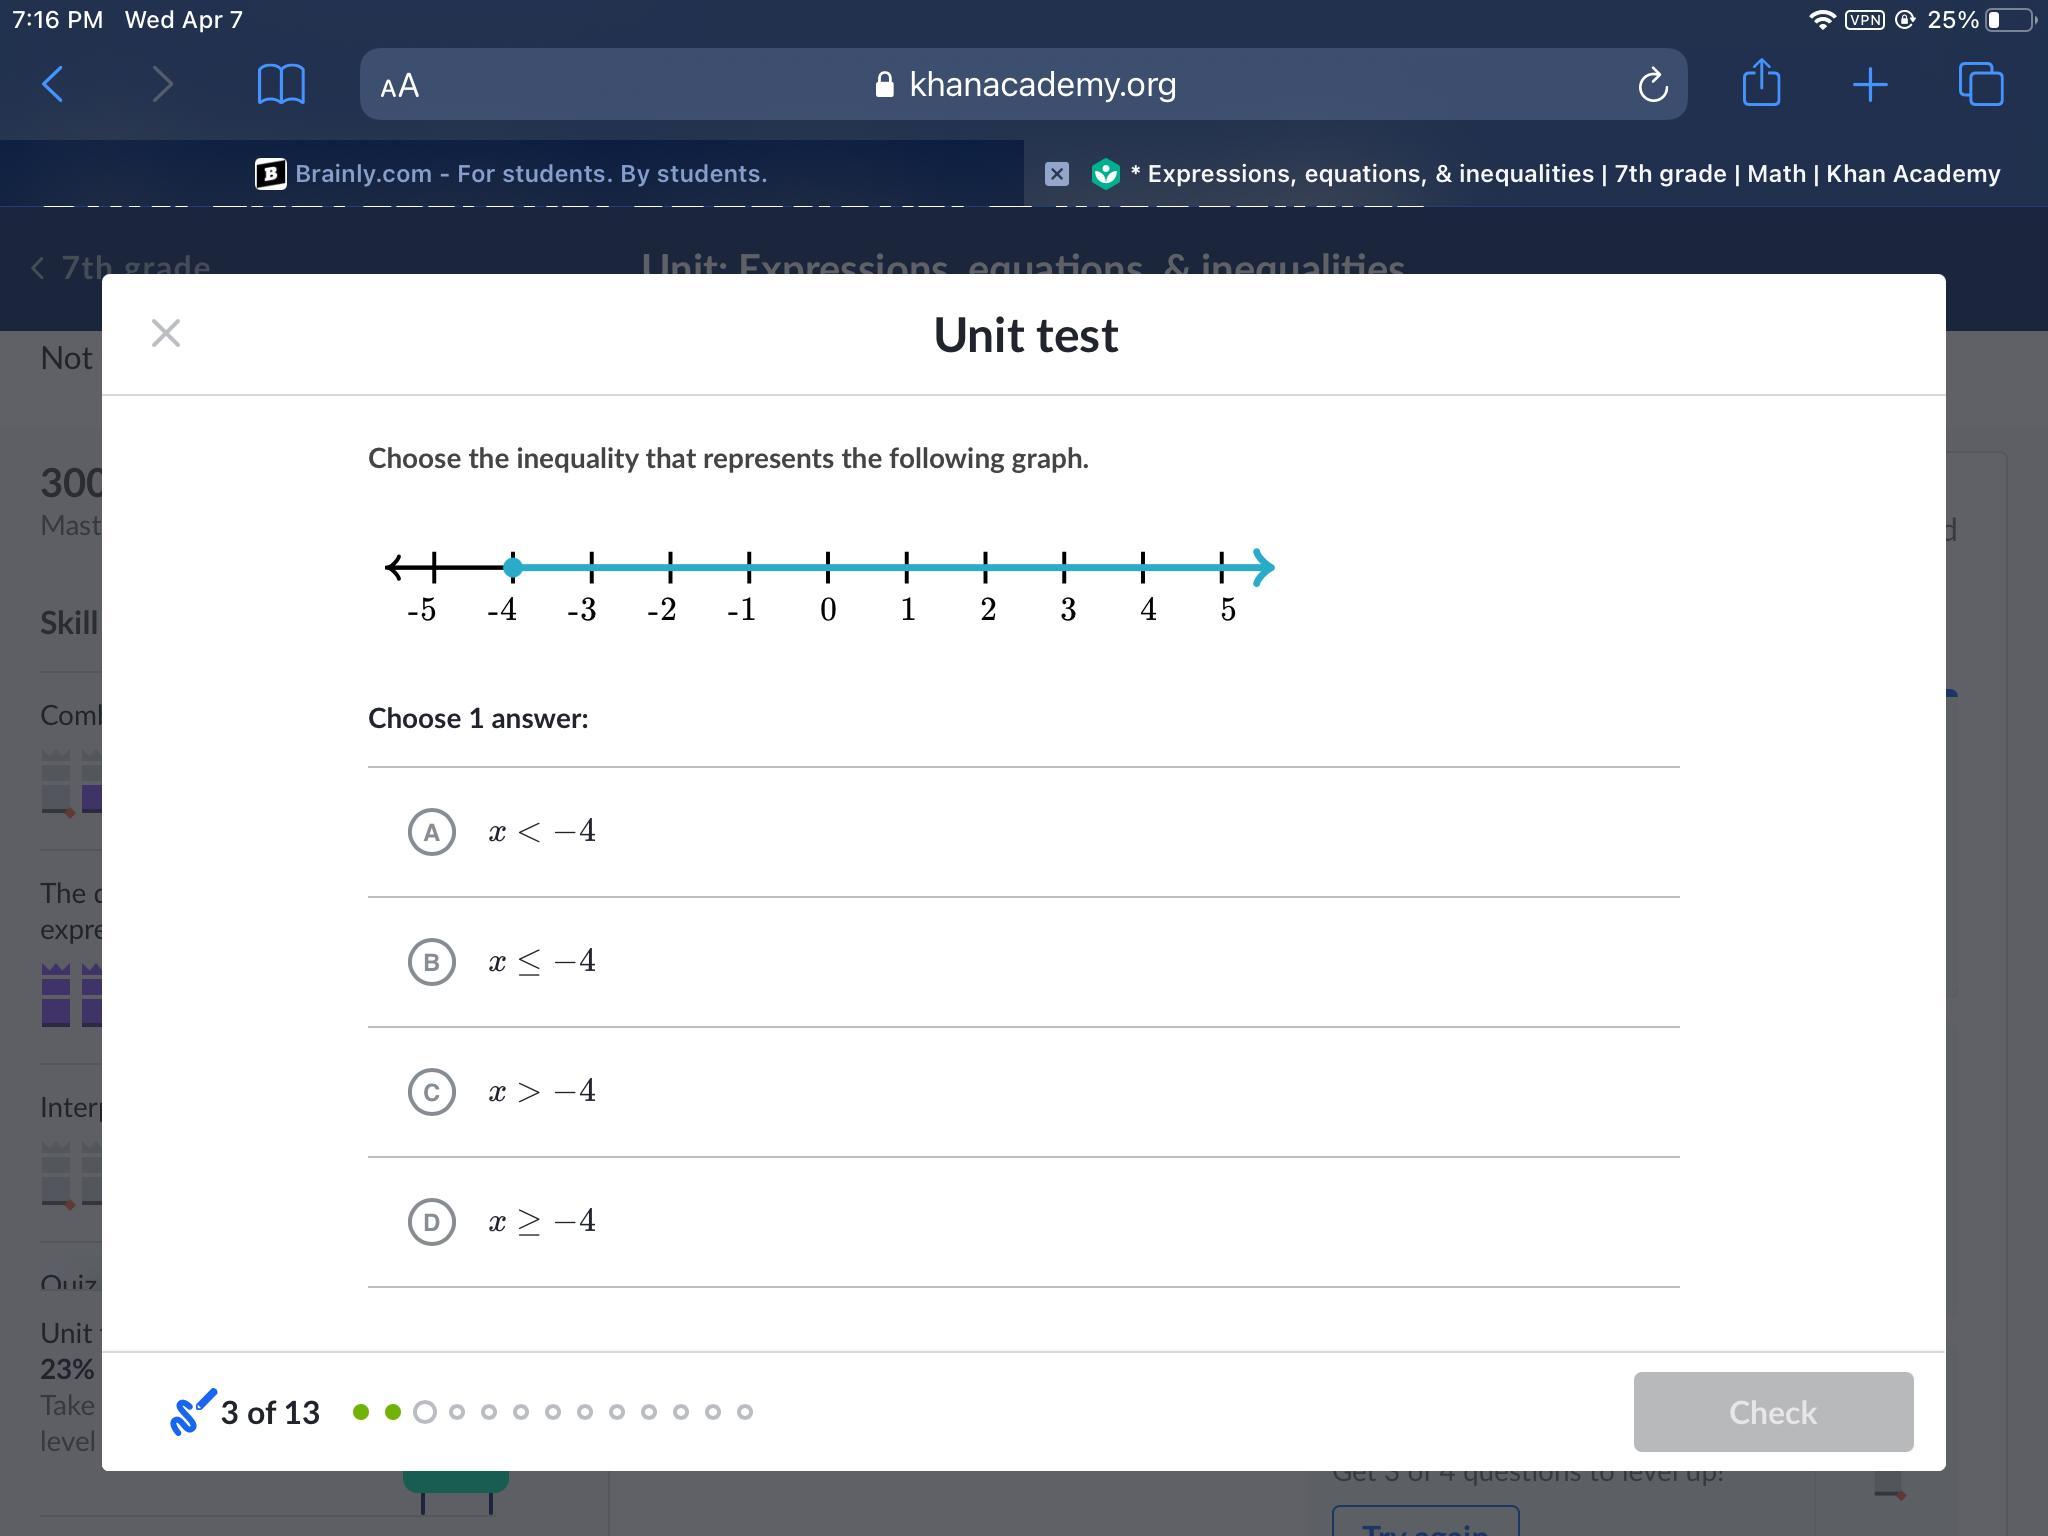This screenshot has width=2048, height=1536.
Task: Open the share sheet icon
Action: tap(1761, 83)
